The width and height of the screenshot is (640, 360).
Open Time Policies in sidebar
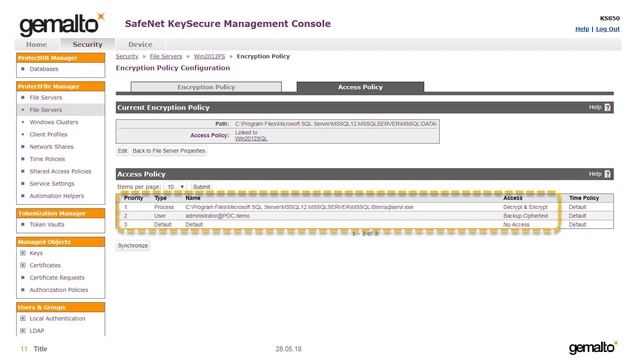(x=47, y=159)
